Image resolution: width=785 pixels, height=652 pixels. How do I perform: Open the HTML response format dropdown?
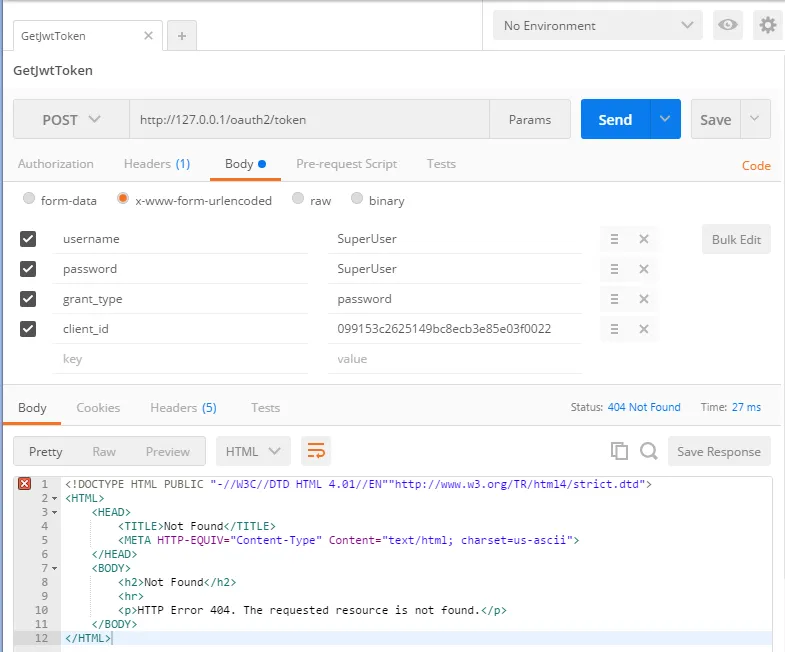(x=253, y=451)
